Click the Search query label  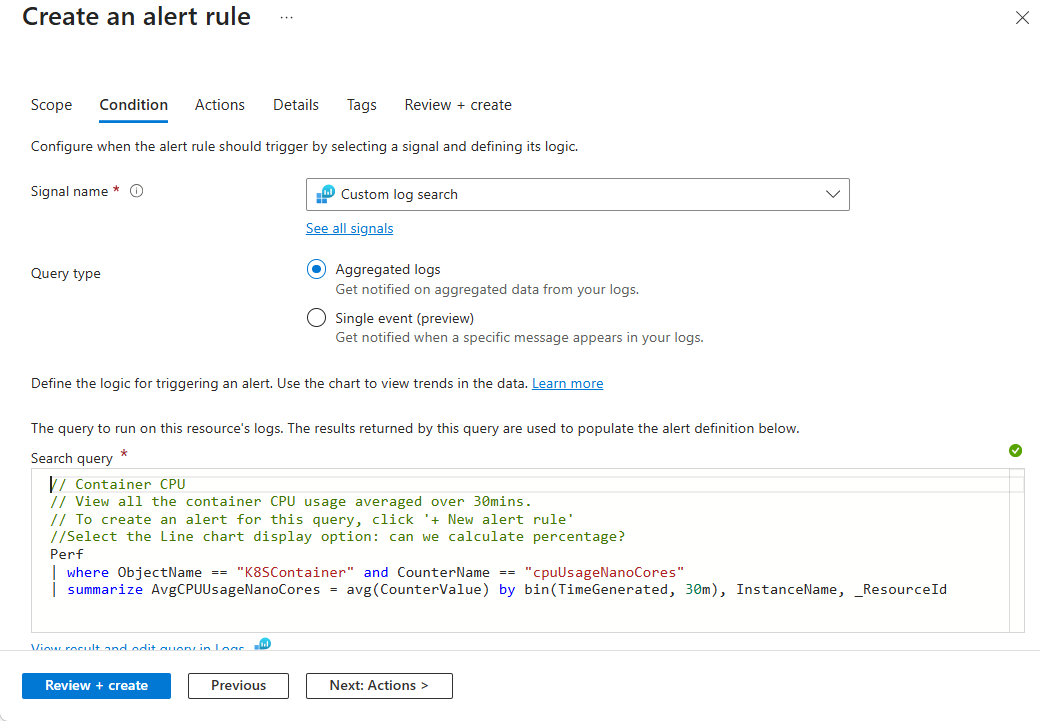pyautogui.click(x=72, y=458)
